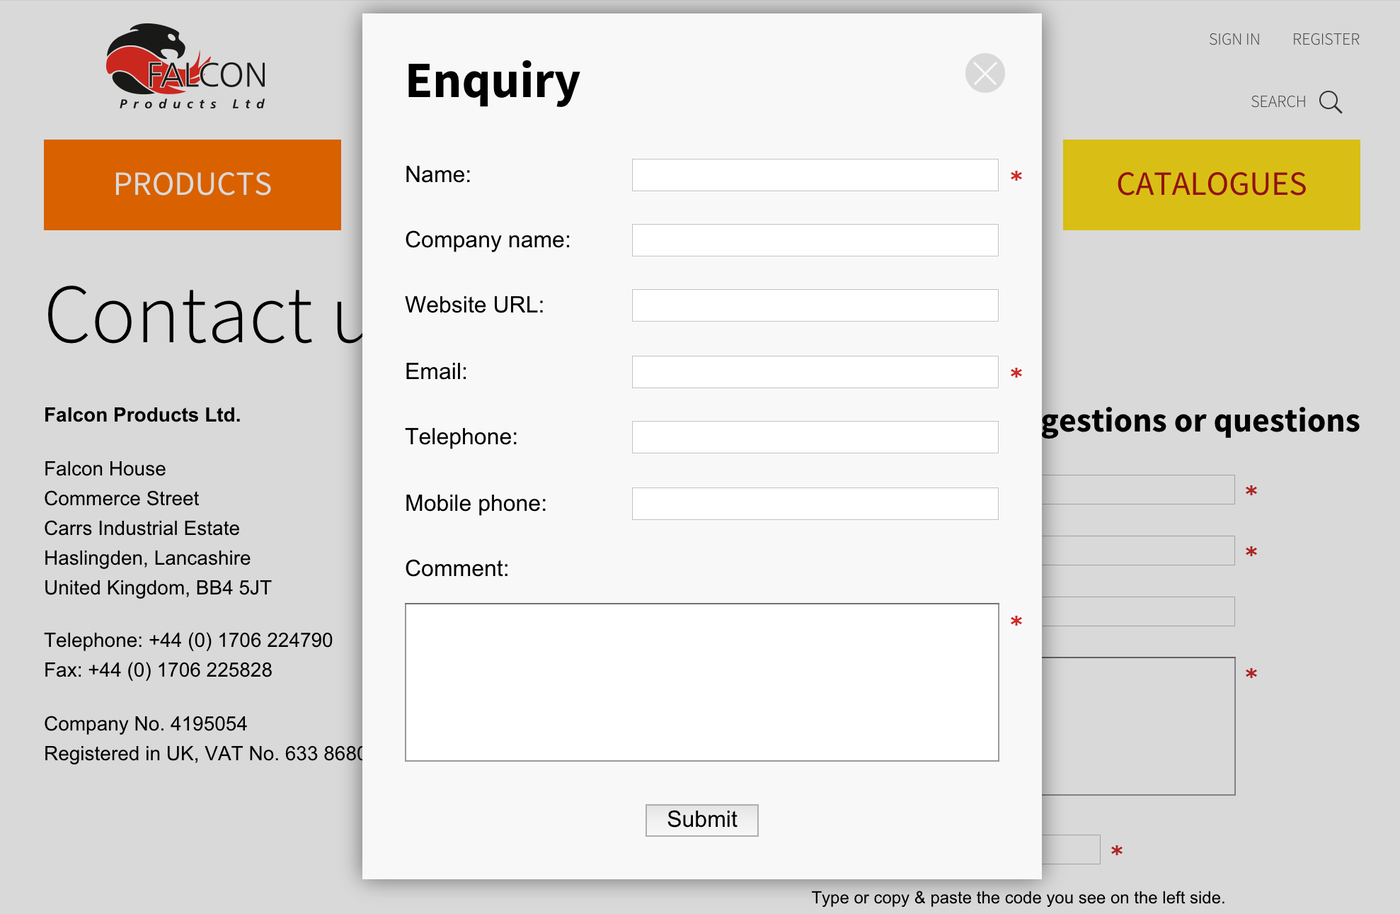Open the orange PRODUCTS menu
1400x914 pixels.
tap(192, 185)
